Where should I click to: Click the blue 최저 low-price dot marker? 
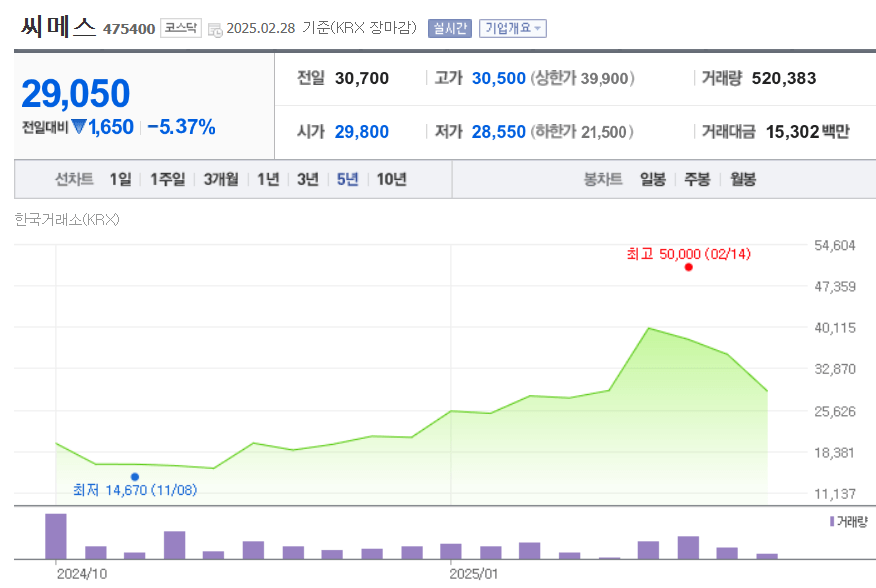coord(136,476)
